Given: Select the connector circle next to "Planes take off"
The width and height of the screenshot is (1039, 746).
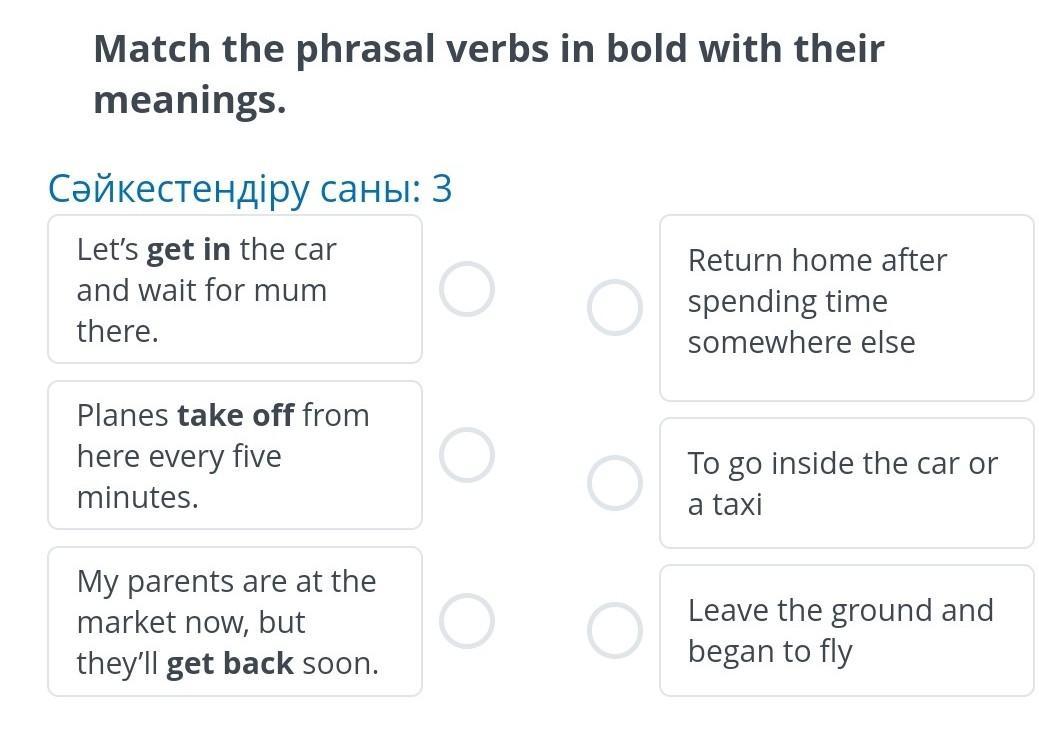Looking at the screenshot, I should coord(467,455).
